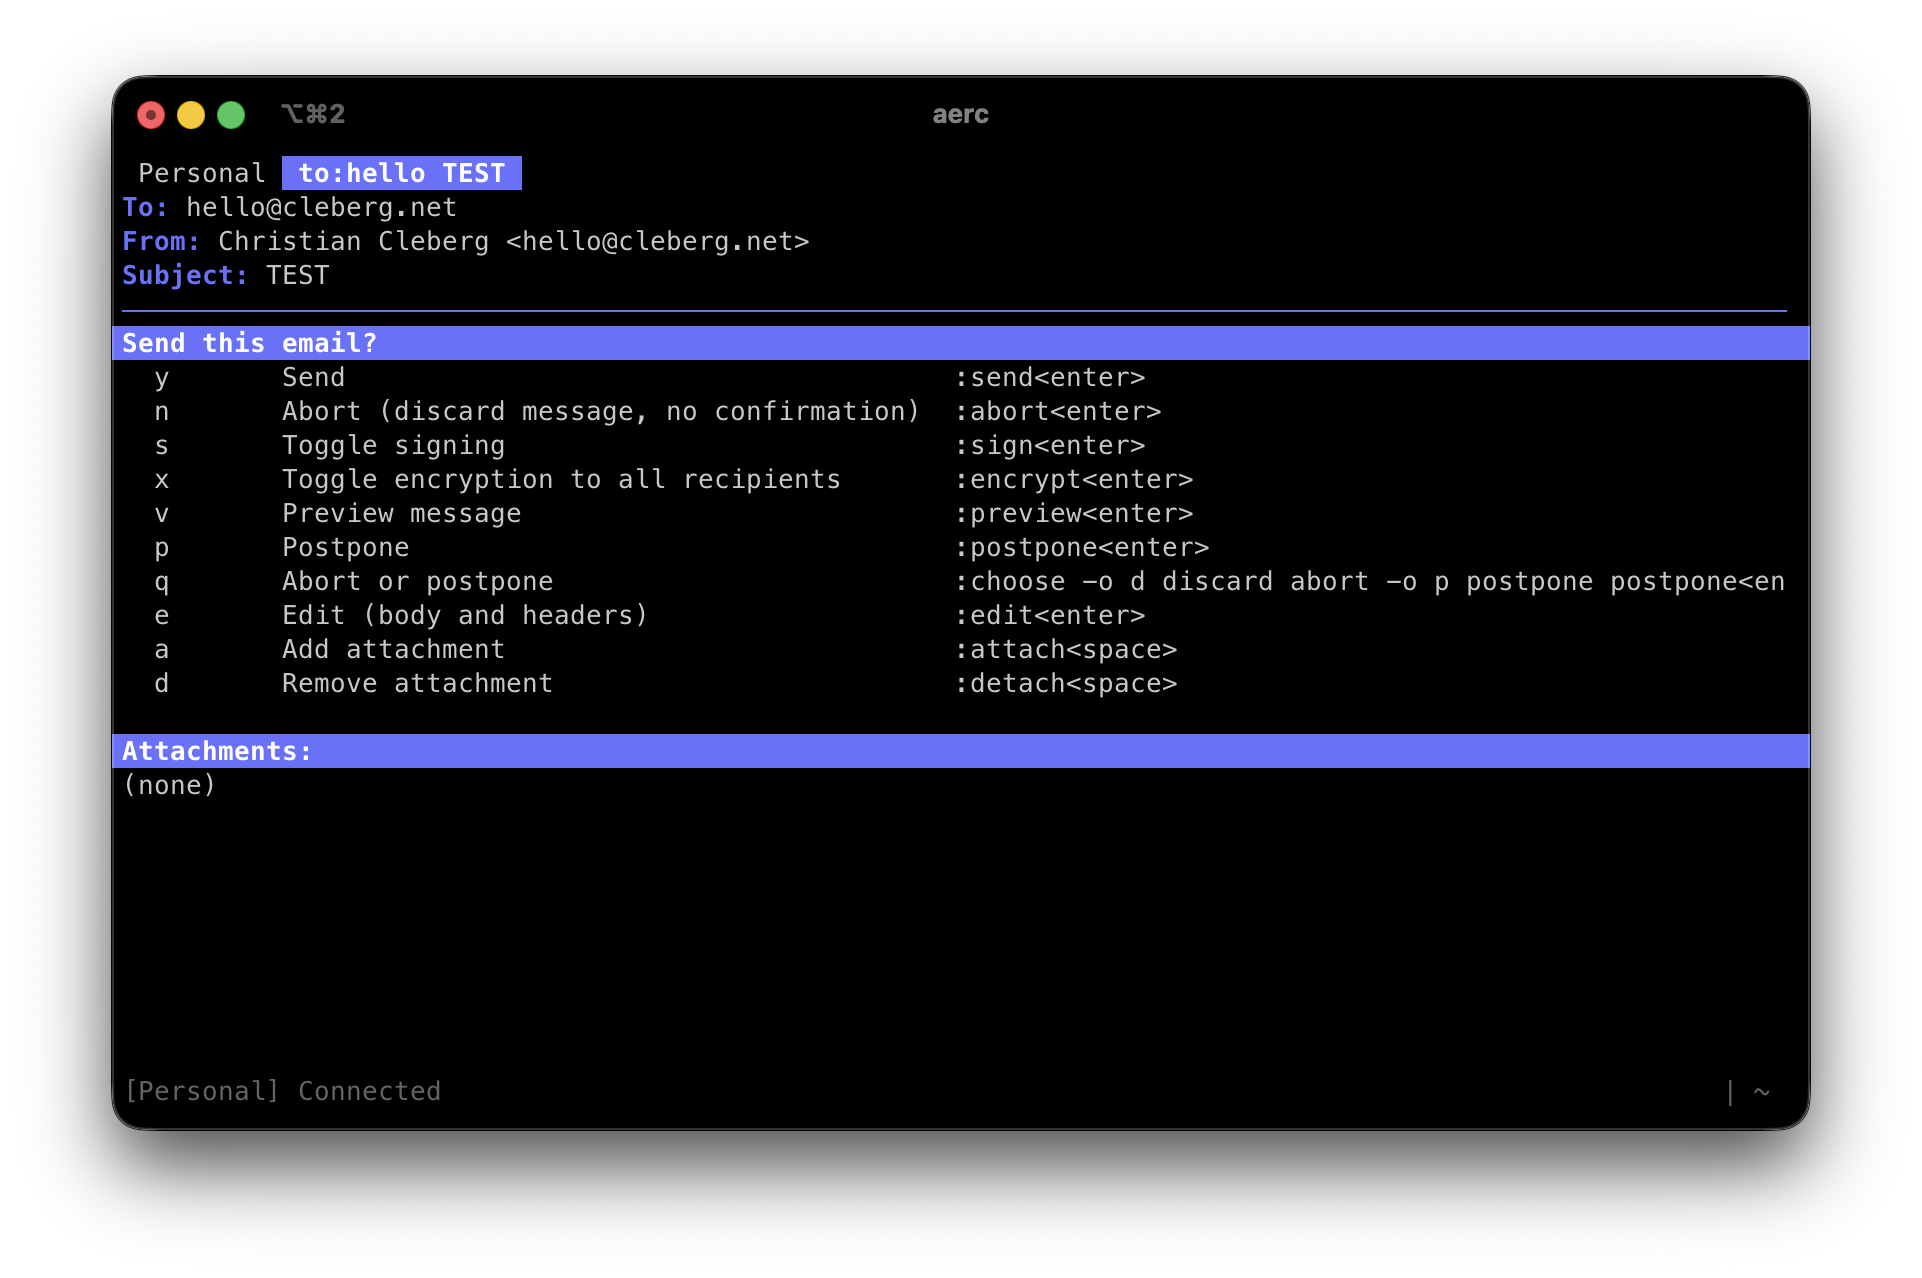Select Add attachment
Image resolution: width=1922 pixels, height=1278 pixels.
[x=392, y=649]
